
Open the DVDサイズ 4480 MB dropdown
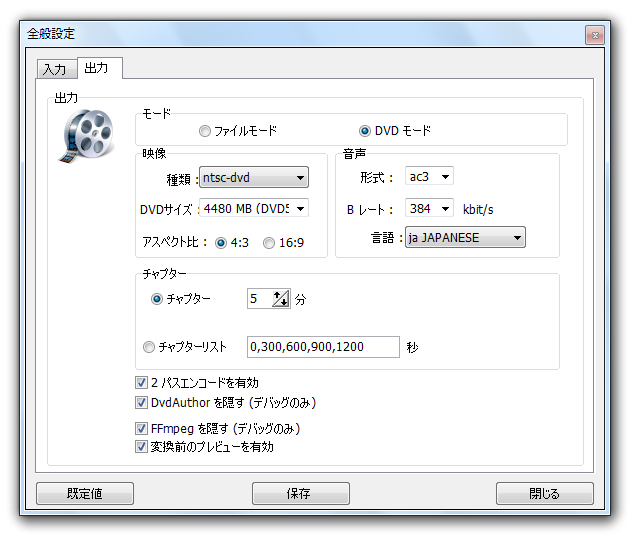(254, 209)
